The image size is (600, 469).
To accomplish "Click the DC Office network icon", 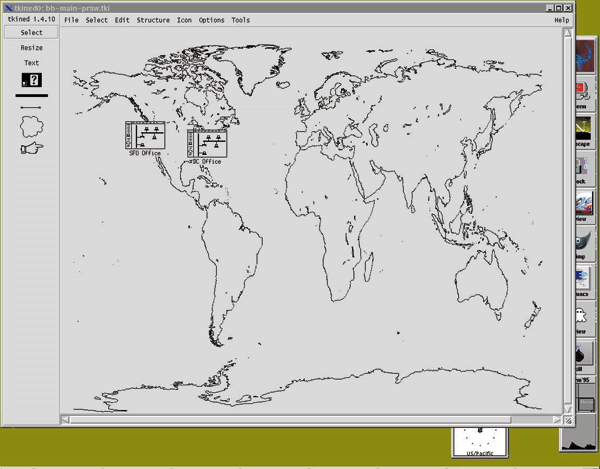I will point(207,141).
